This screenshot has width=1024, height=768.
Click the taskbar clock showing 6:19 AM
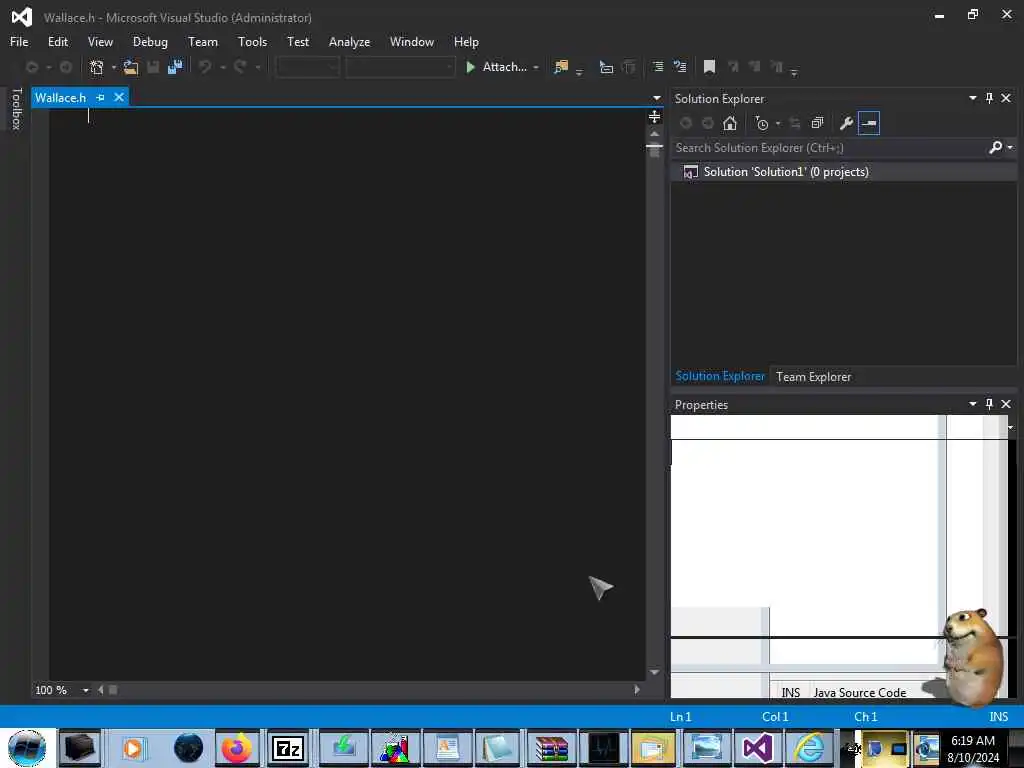pos(973,748)
